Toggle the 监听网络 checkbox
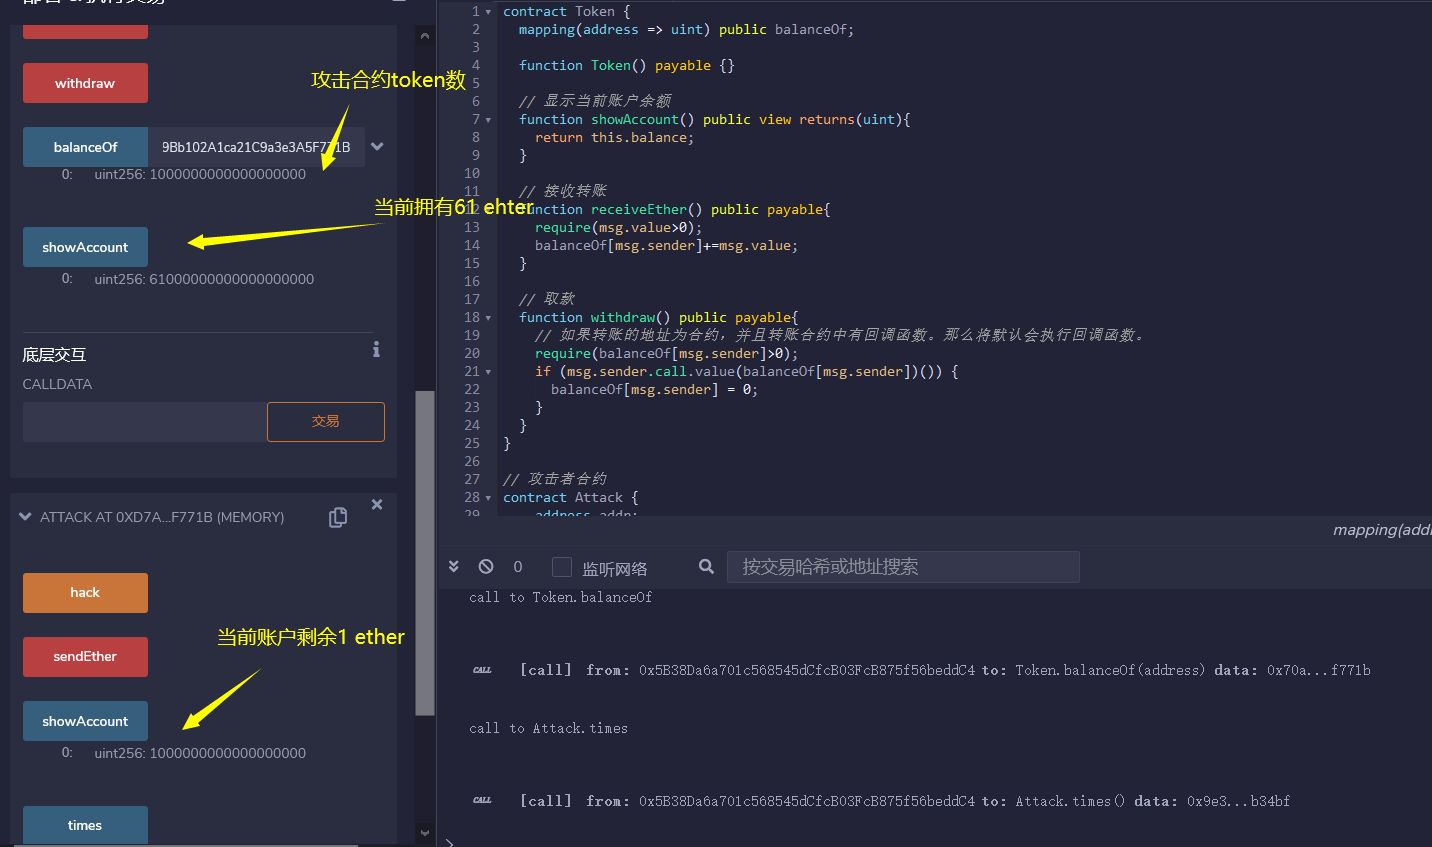The image size is (1432, 847). pyautogui.click(x=562, y=567)
